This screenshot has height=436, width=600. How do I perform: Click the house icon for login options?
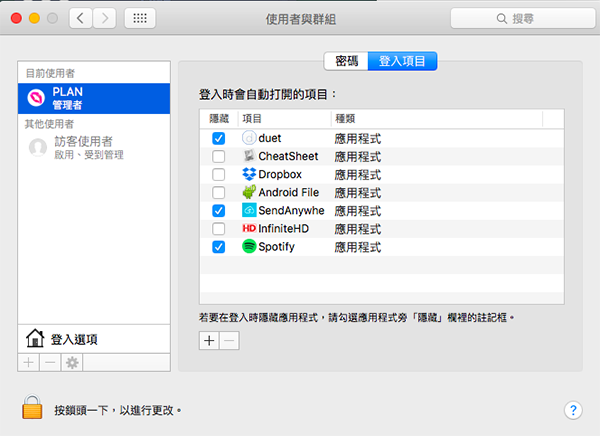tap(35, 338)
